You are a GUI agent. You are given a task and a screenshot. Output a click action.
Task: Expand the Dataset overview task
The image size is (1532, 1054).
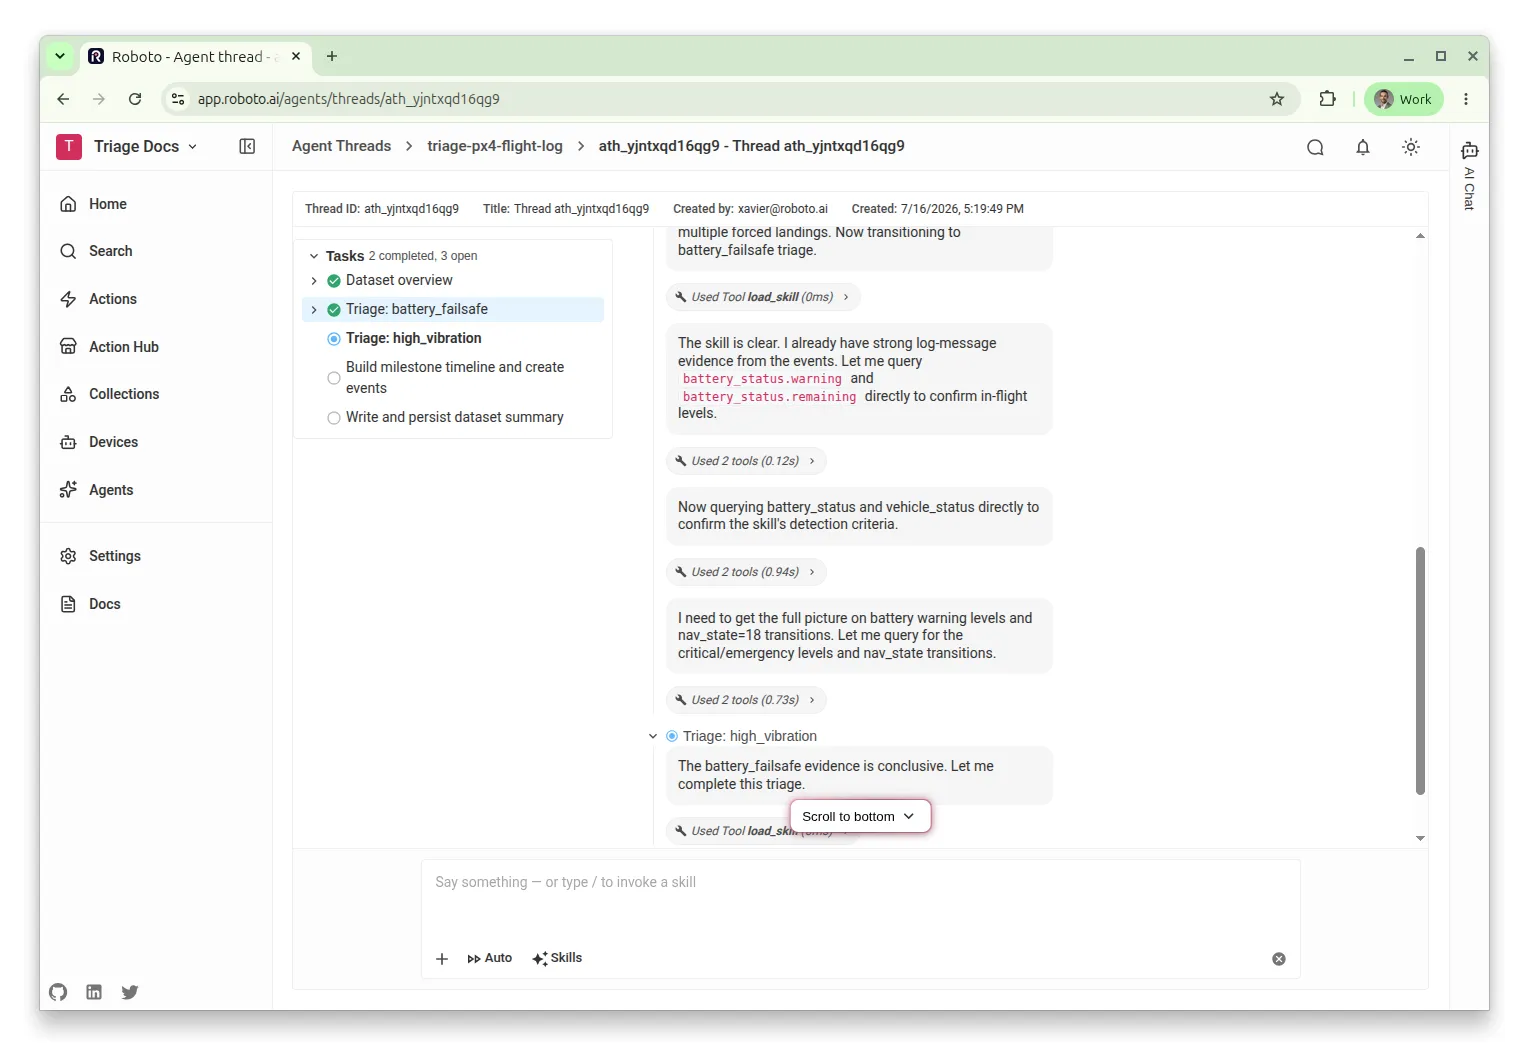point(314,281)
